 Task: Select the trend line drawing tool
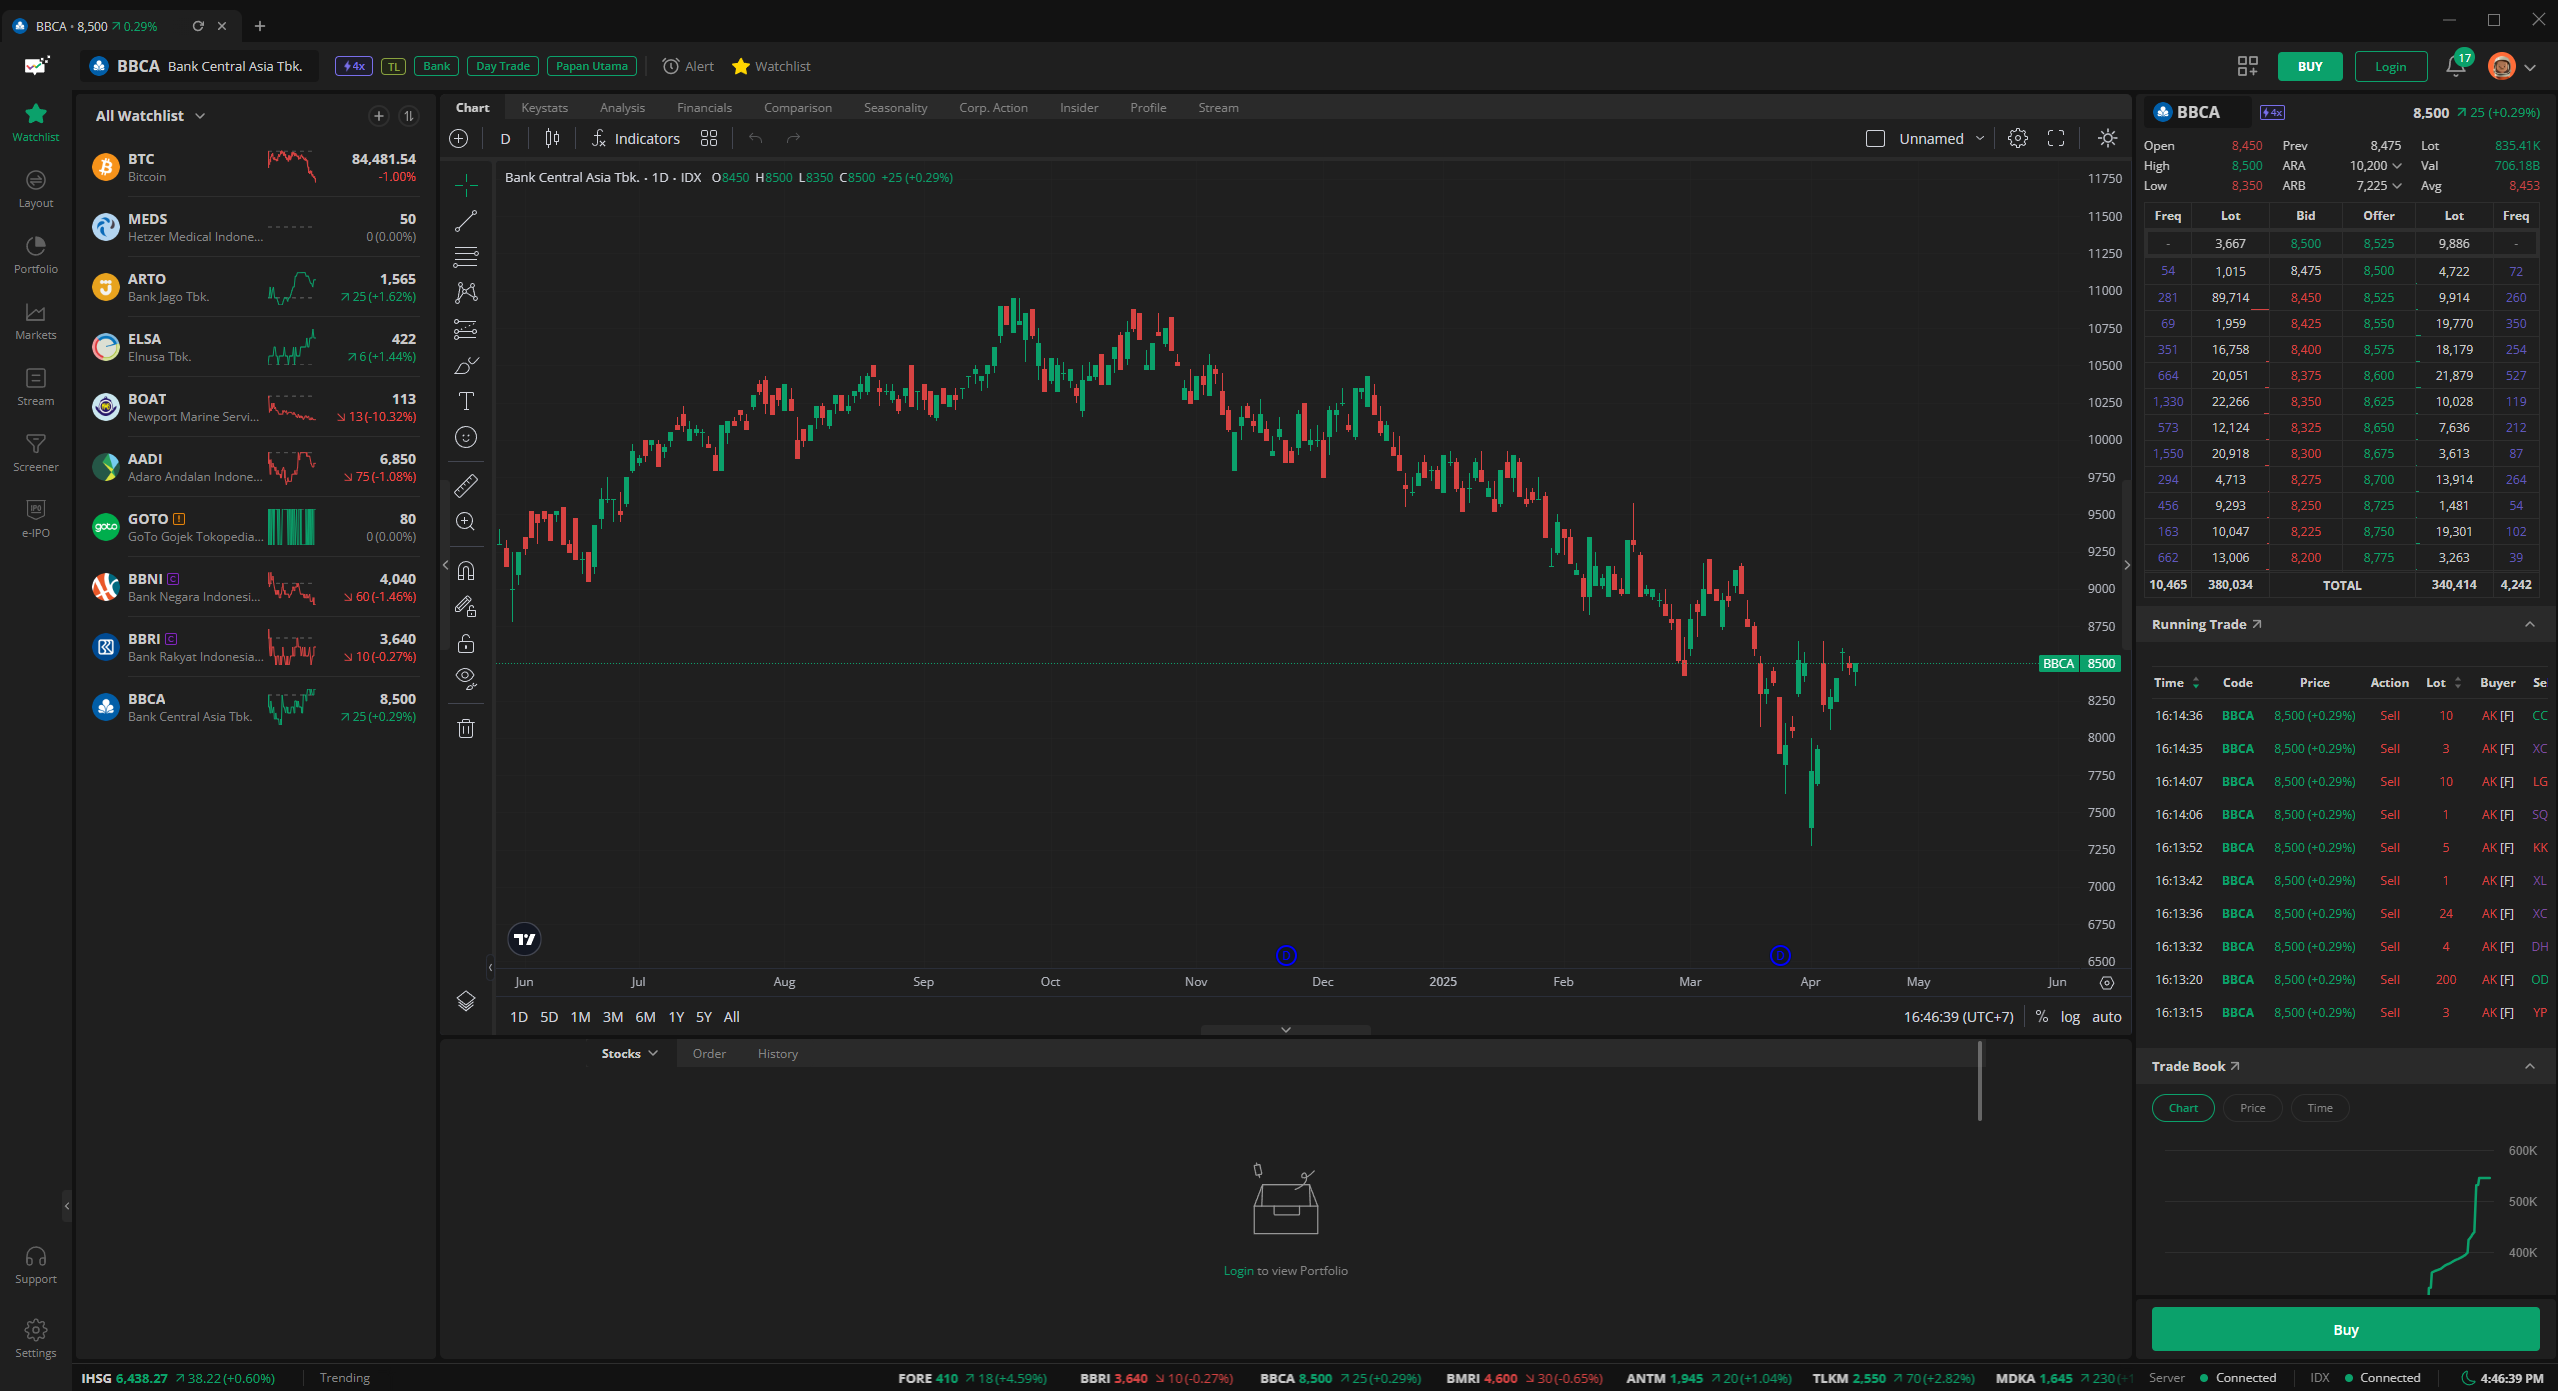[x=466, y=221]
